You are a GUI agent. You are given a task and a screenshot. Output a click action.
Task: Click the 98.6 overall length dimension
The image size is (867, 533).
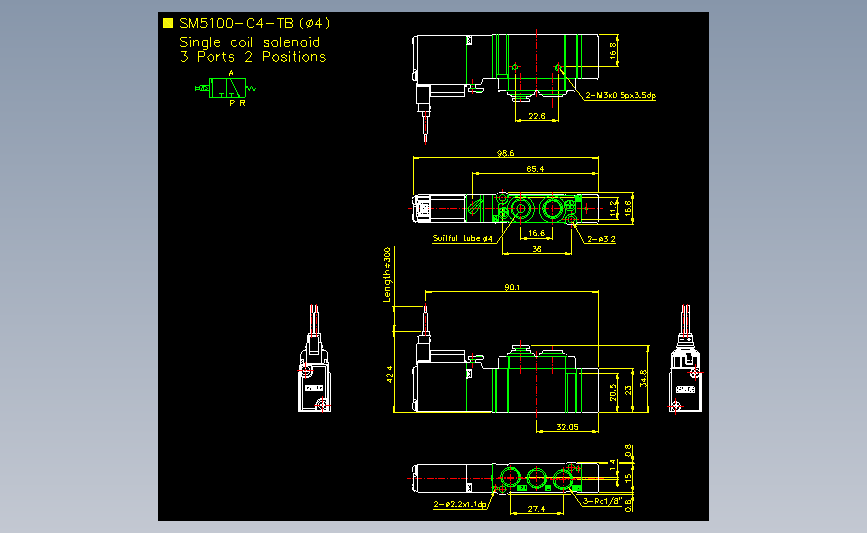click(x=505, y=153)
